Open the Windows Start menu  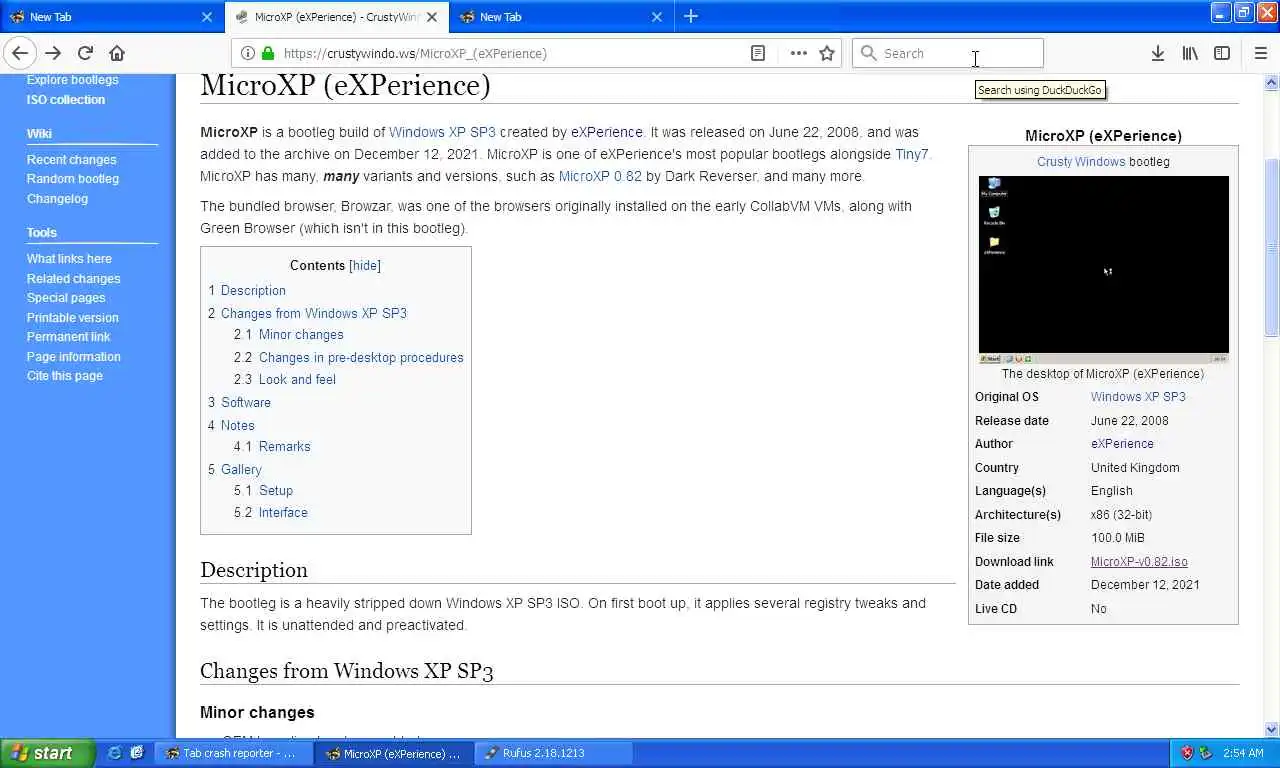47,753
